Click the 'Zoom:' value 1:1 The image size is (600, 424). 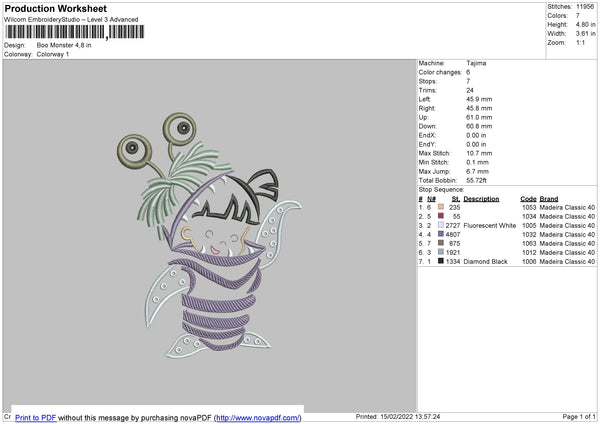[x=580, y=42]
